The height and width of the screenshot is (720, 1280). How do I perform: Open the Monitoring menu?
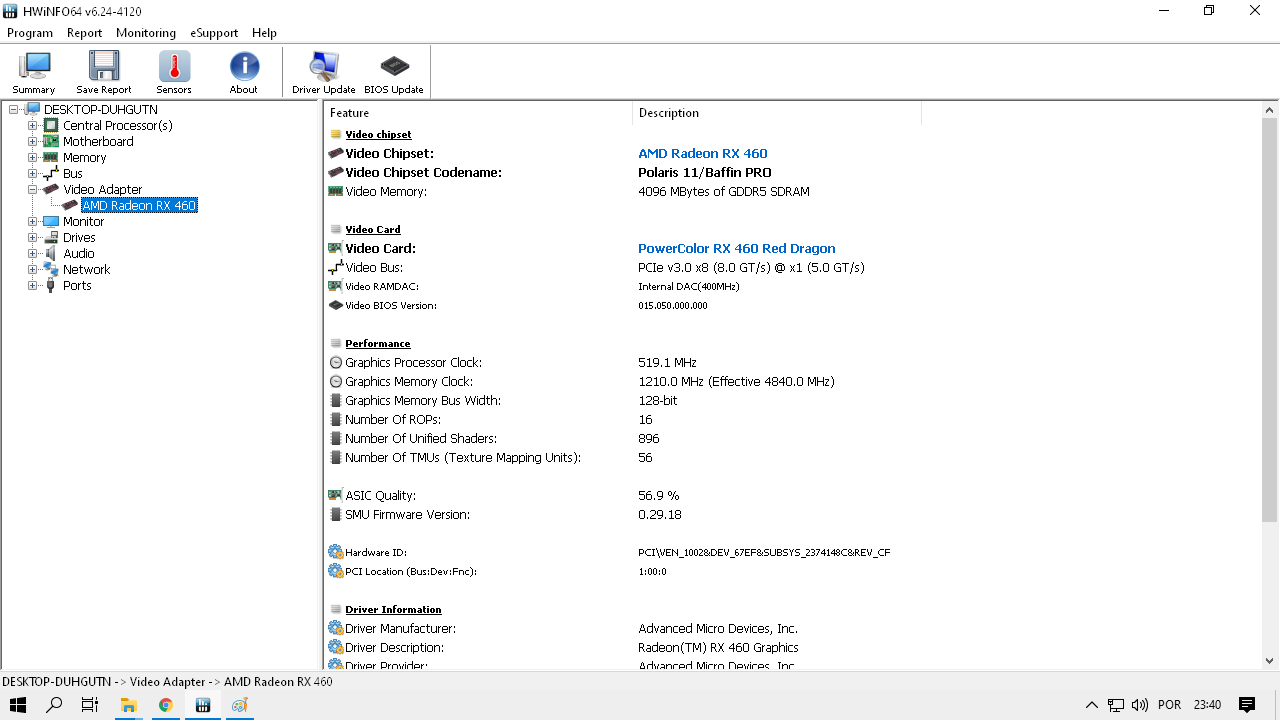146,33
